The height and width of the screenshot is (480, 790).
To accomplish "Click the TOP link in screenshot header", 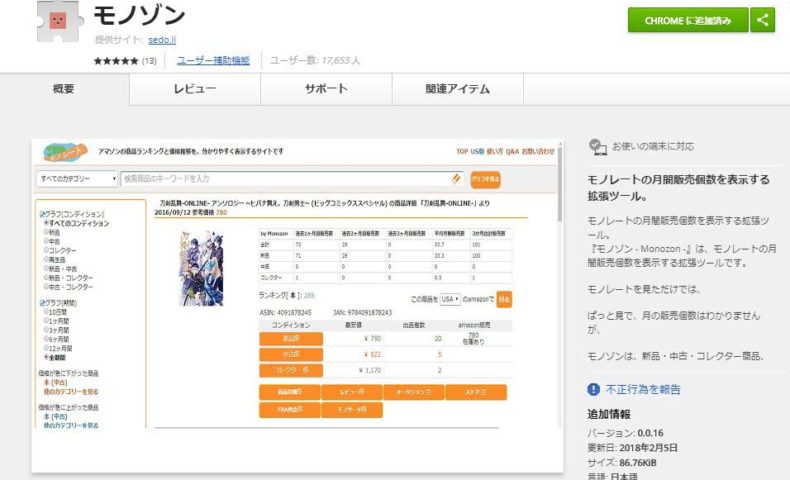I will click(462, 151).
